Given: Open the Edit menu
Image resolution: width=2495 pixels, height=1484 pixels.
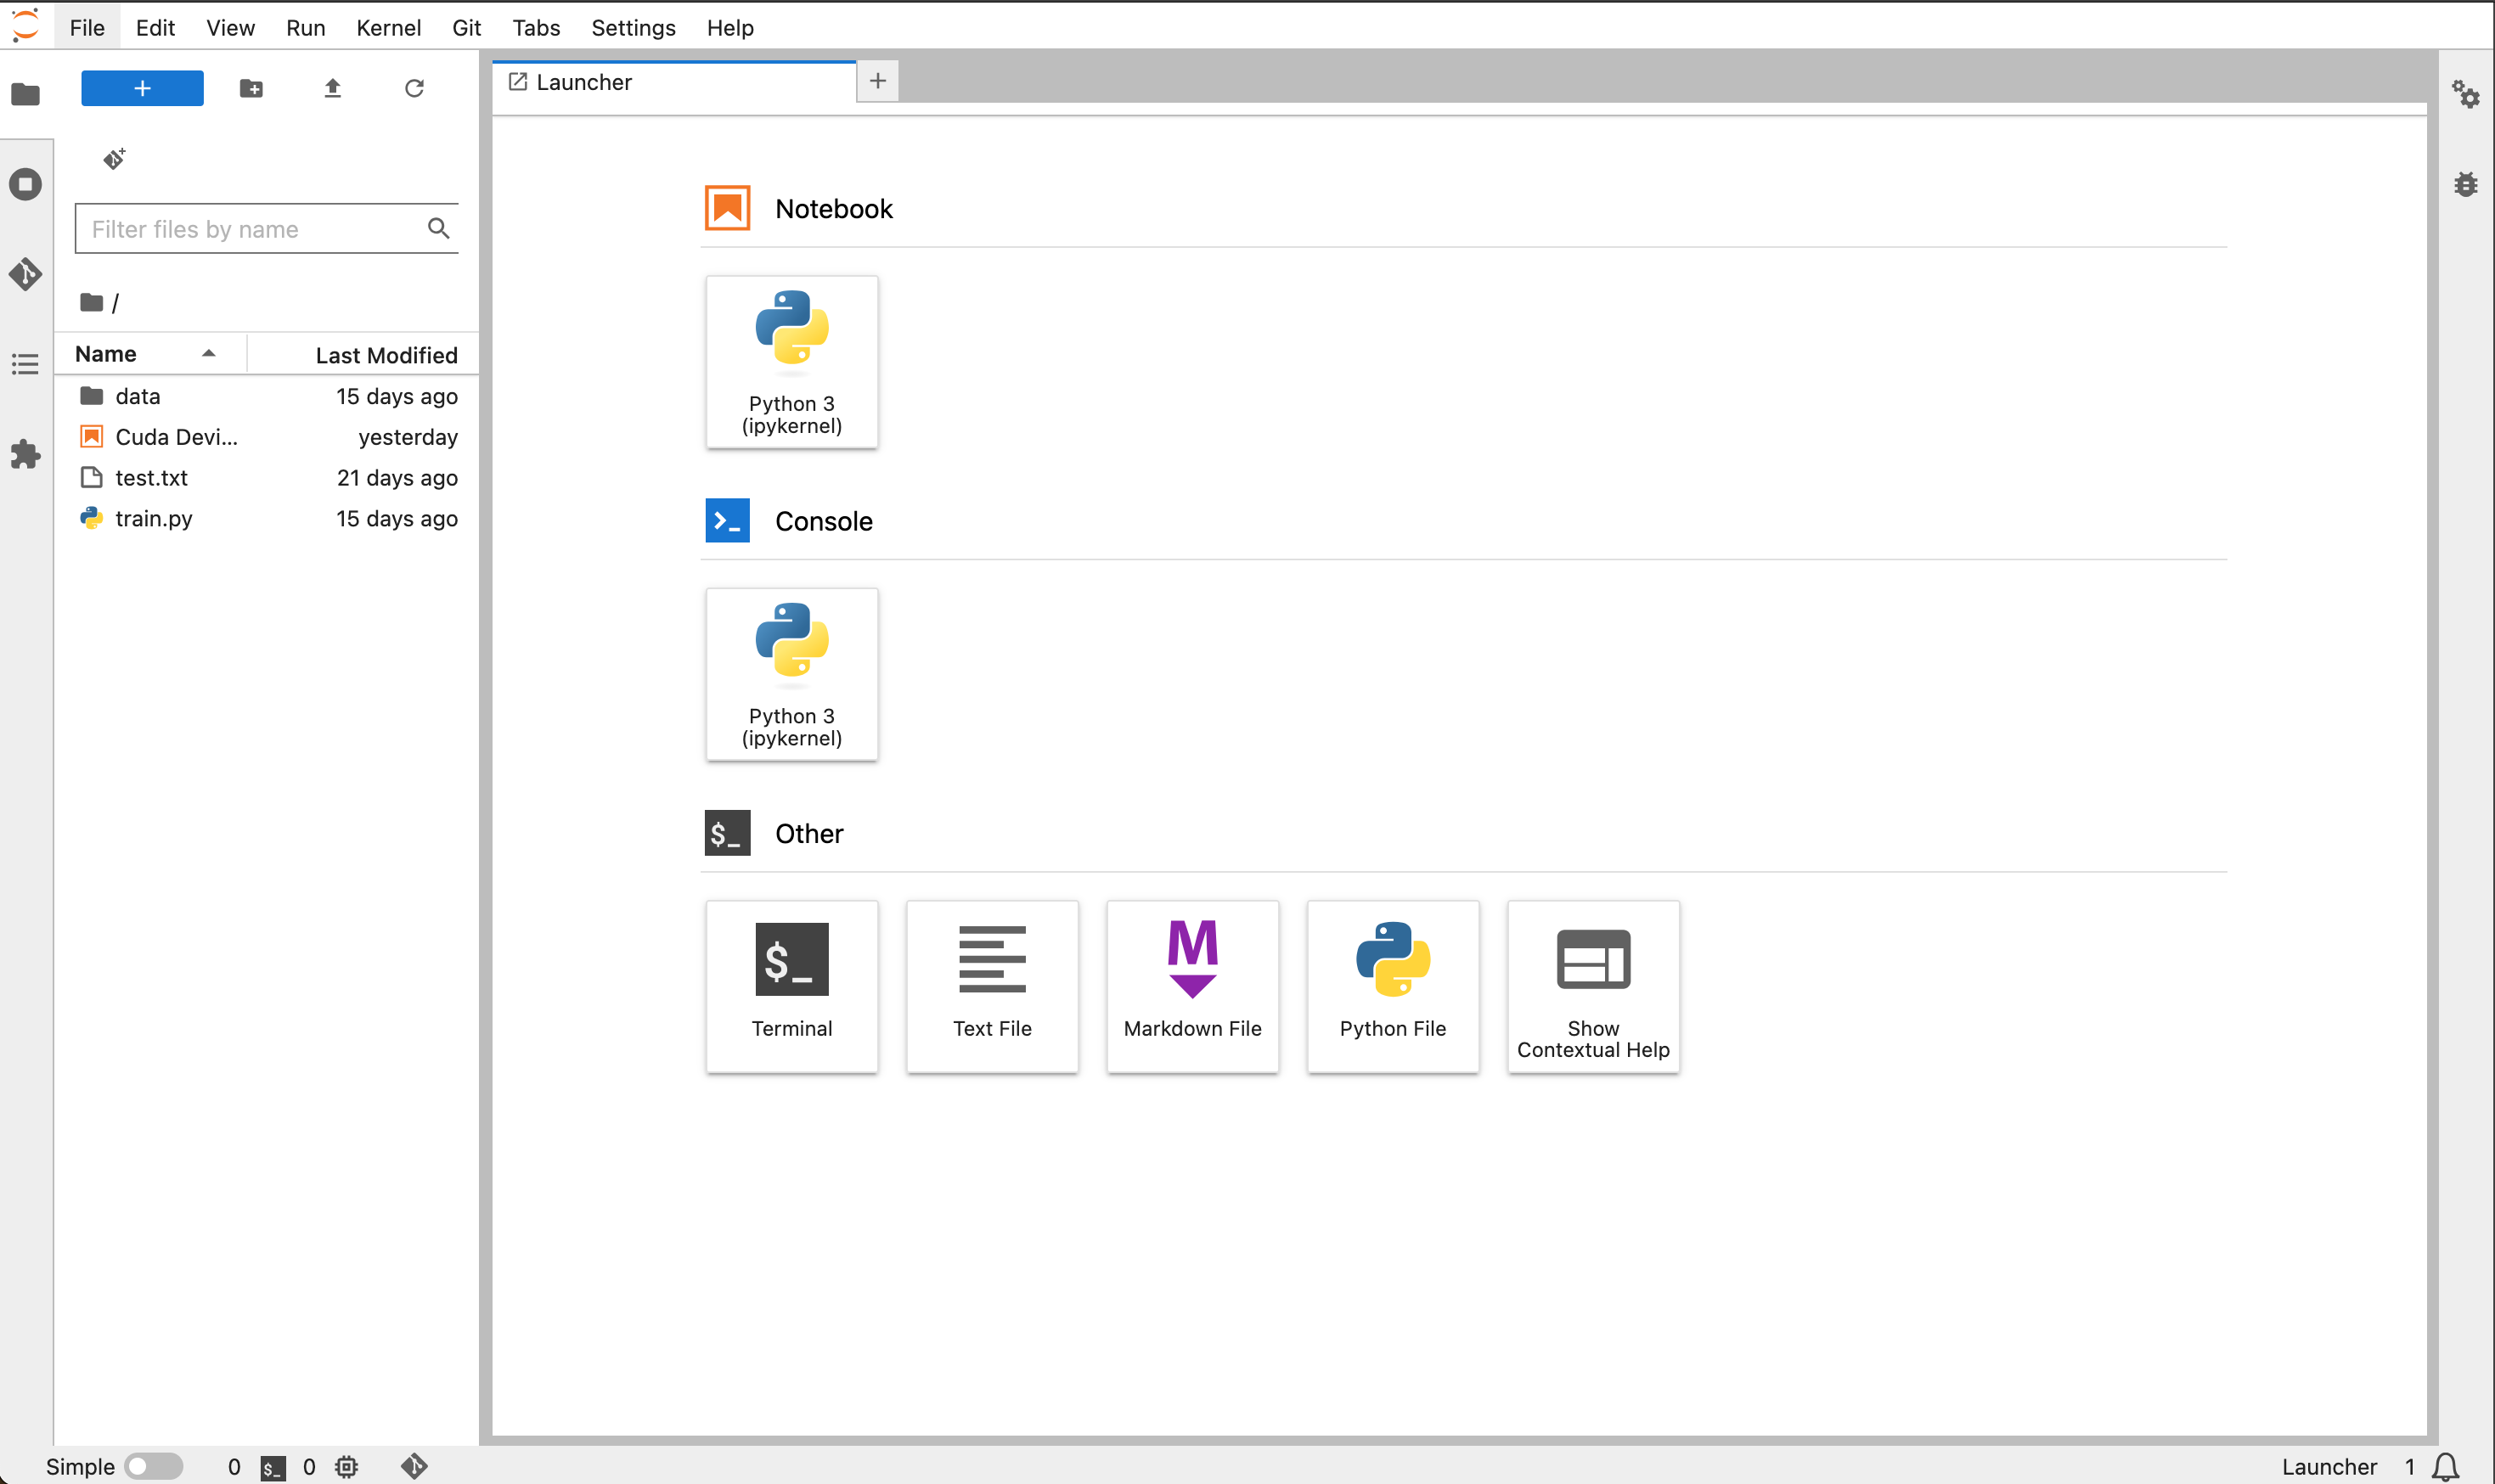Looking at the screenshot, I should coord(155,28).
